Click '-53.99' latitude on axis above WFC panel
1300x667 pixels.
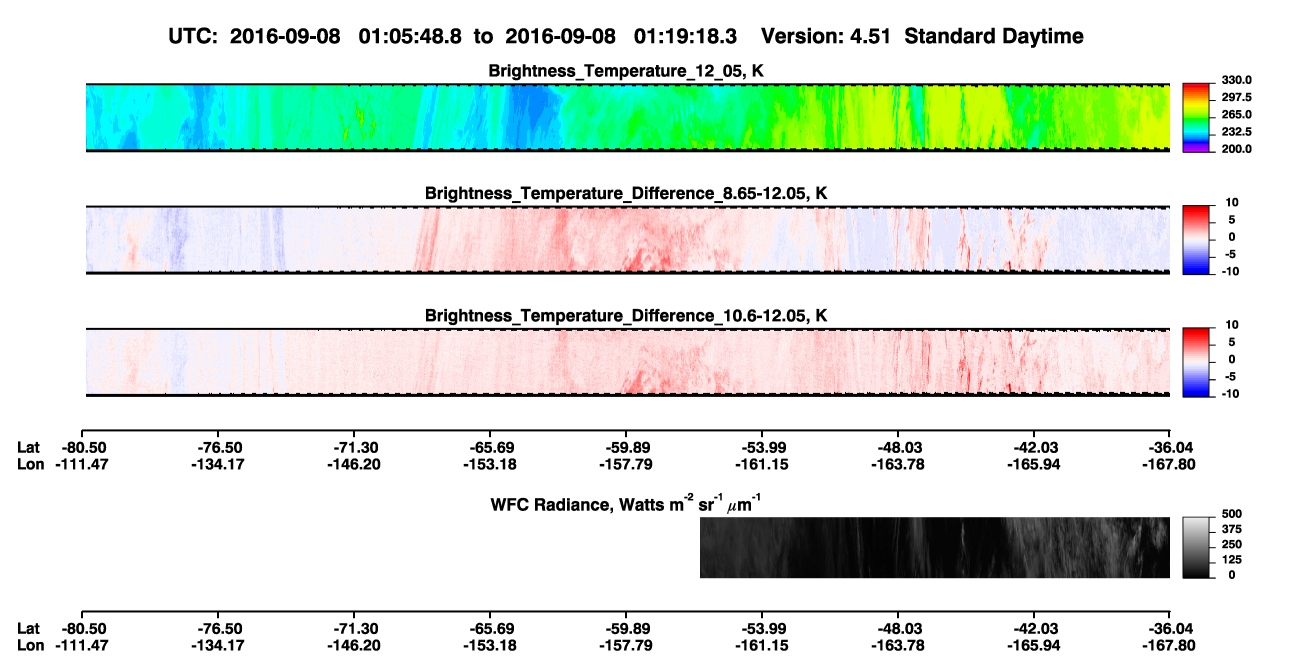(x=763, y=447)
